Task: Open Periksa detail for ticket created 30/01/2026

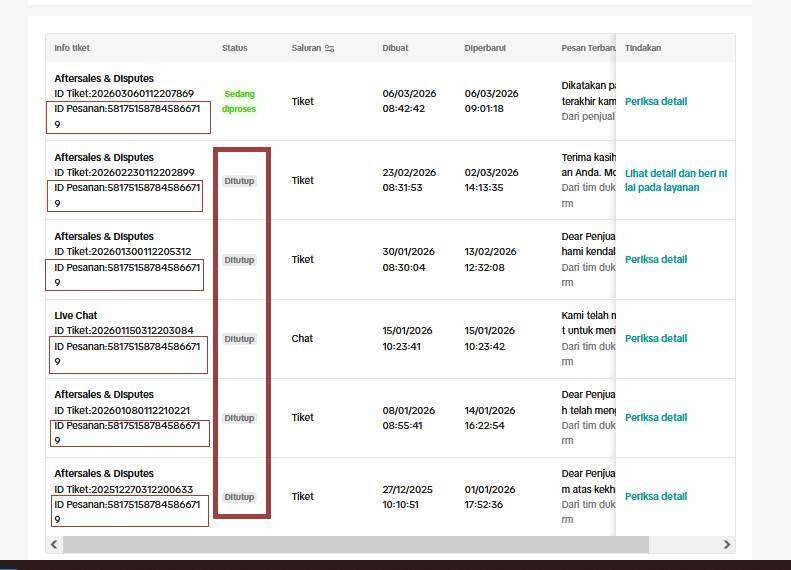Action: [655, 259]
